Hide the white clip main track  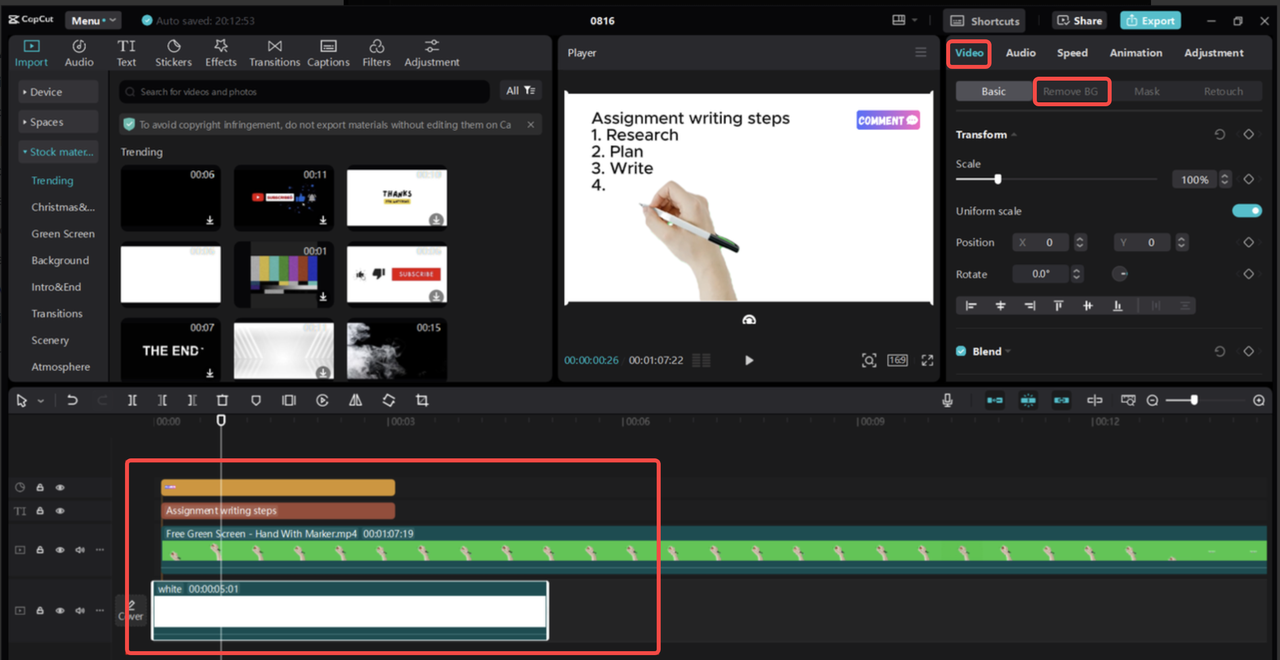pos(60,609)
